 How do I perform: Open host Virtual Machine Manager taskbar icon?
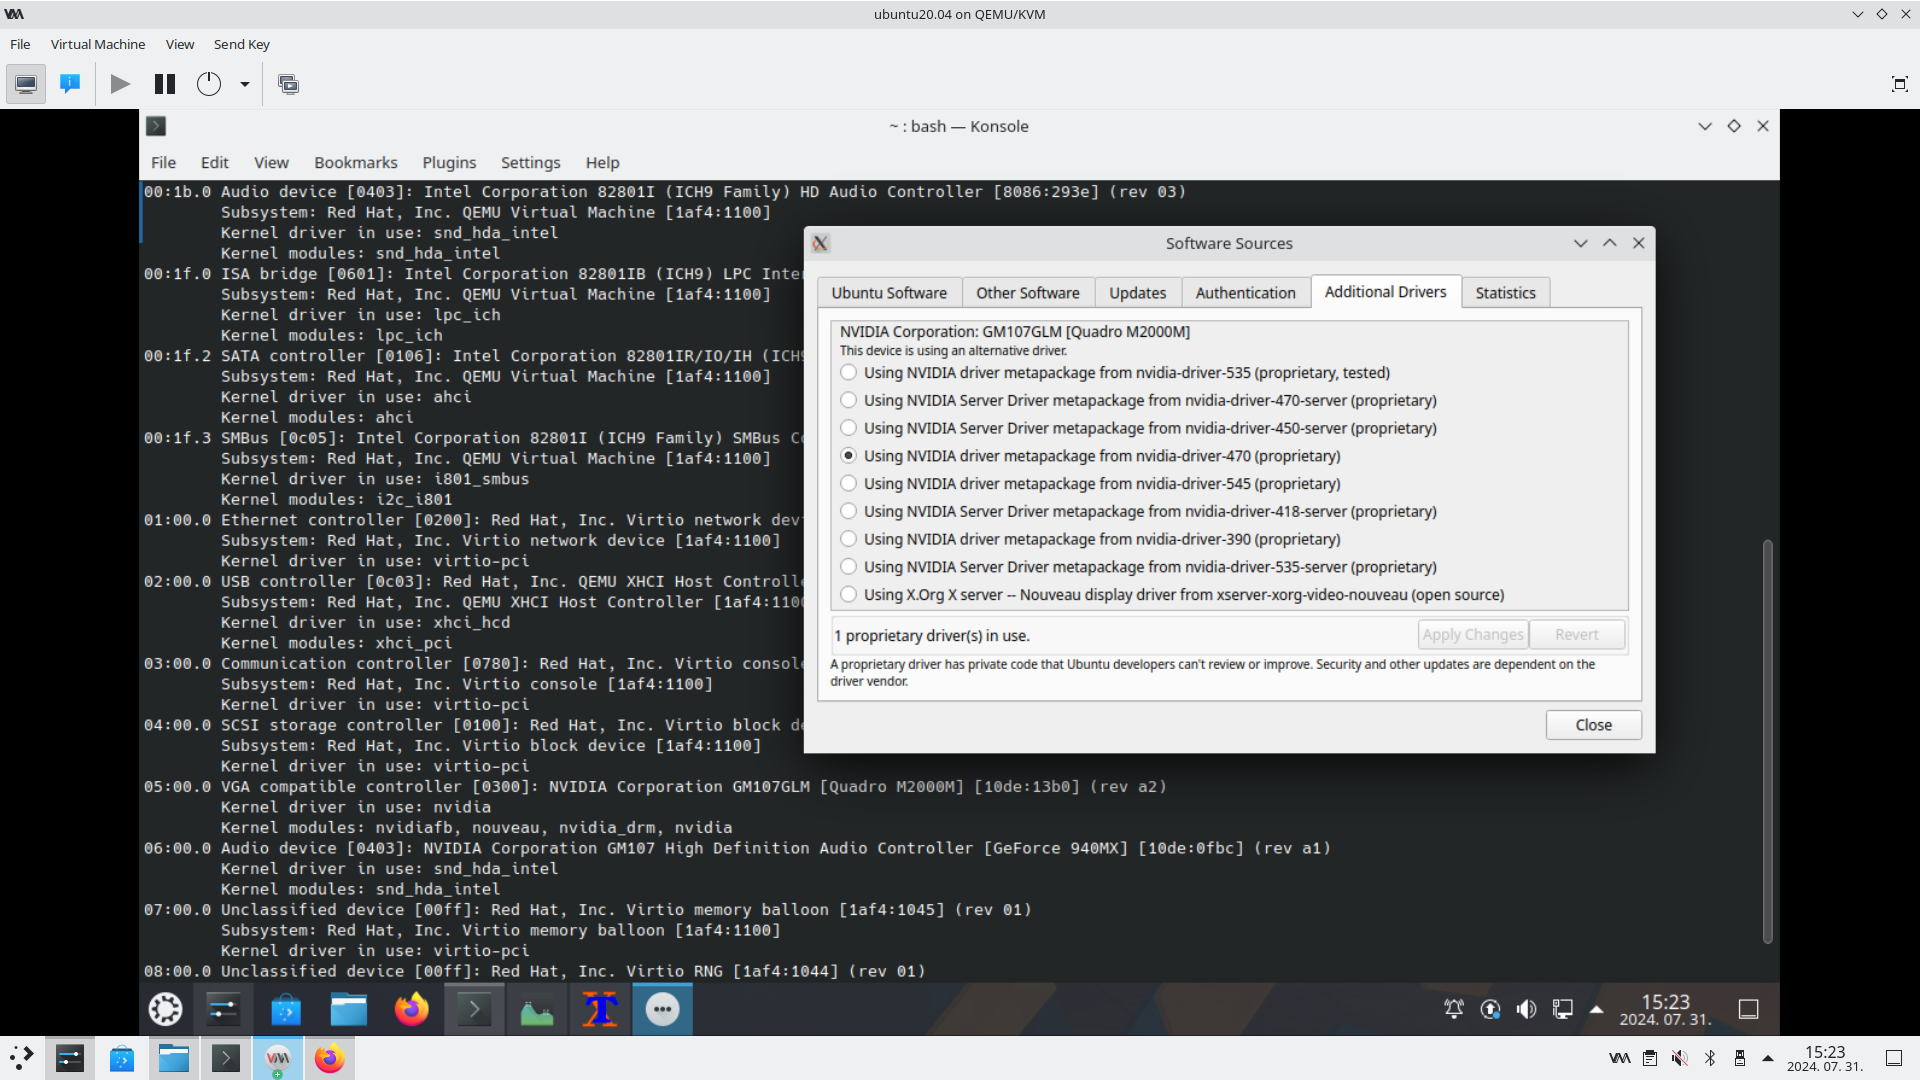tap(277, 1058)
